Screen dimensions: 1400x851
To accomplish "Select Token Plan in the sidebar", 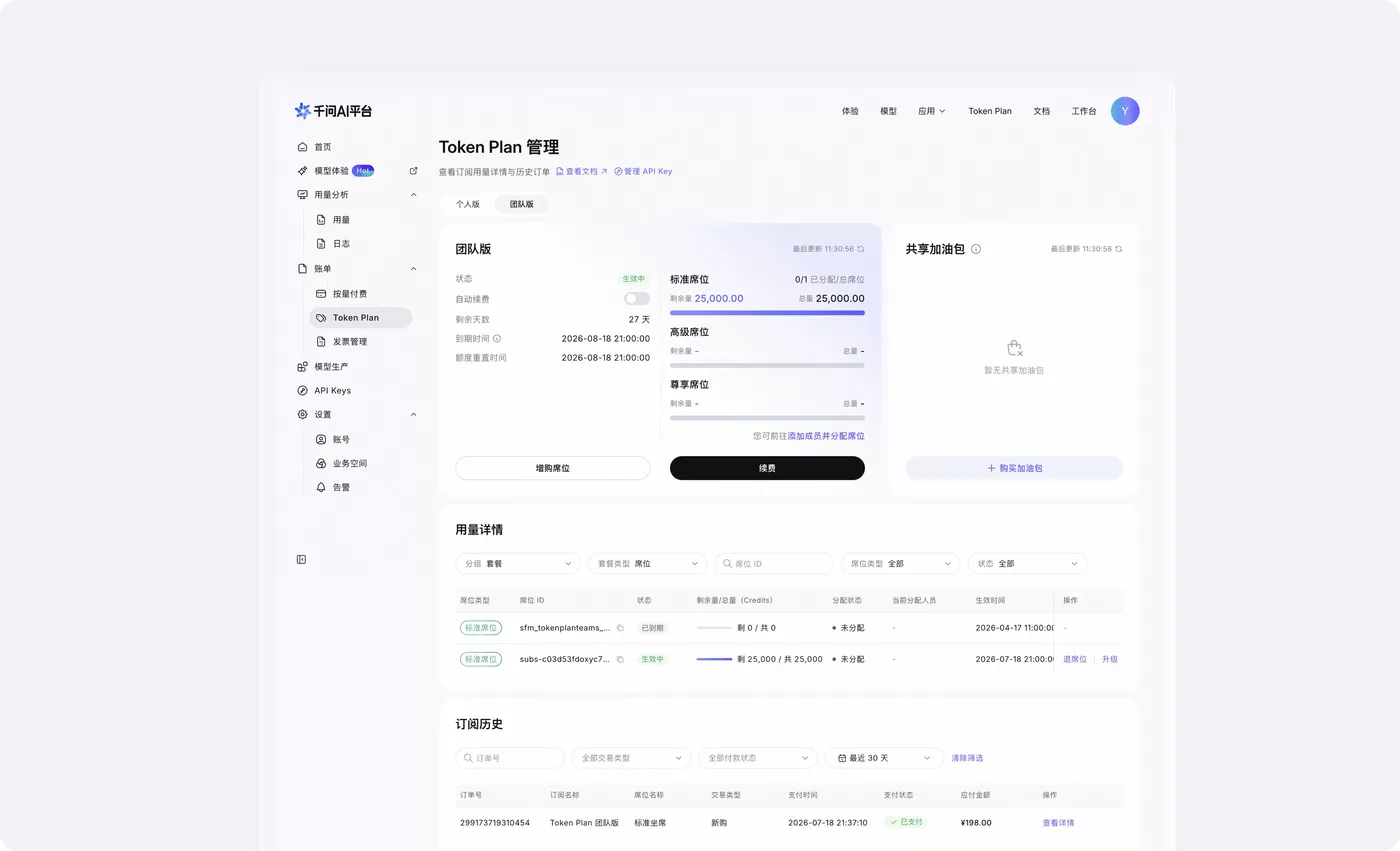I will click(360, 318).
